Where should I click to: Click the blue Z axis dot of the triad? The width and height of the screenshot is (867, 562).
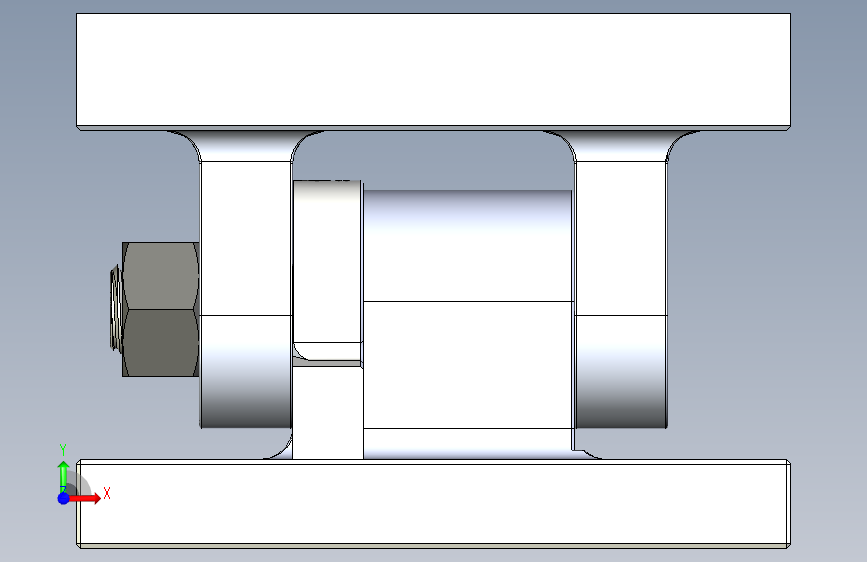coord(64,498)
